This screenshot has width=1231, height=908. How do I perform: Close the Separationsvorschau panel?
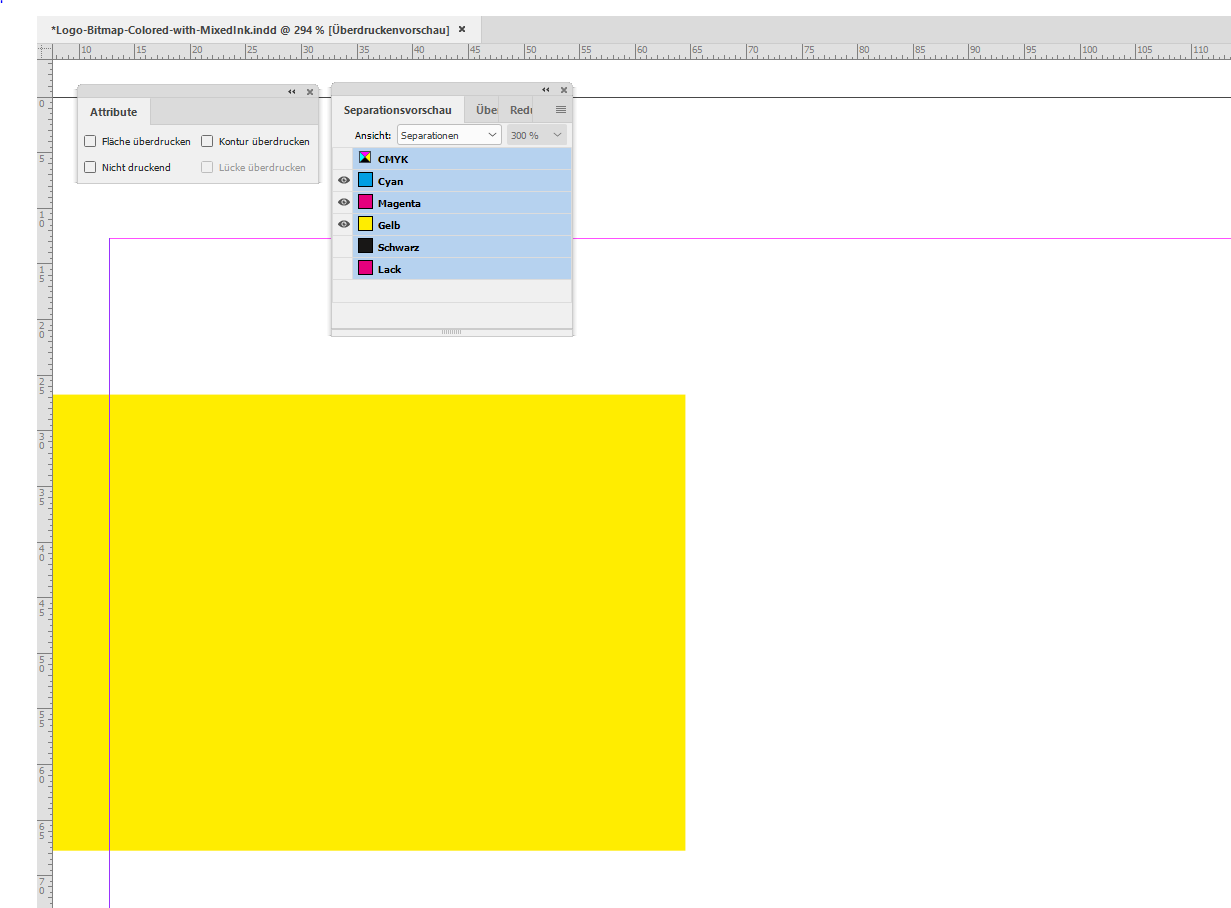[x=564, y=90]
